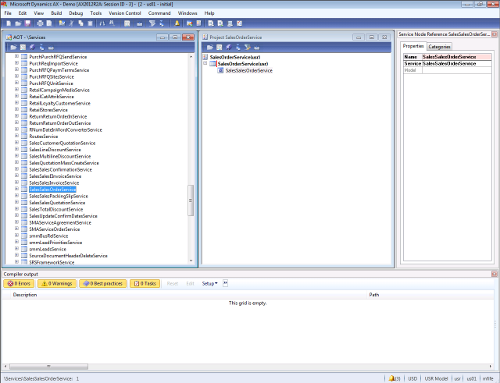This screenshot has width=500, height=383.
Task: Expand the SalesSalesInvoiceService node in AOT
Action: tap(17, 182)
